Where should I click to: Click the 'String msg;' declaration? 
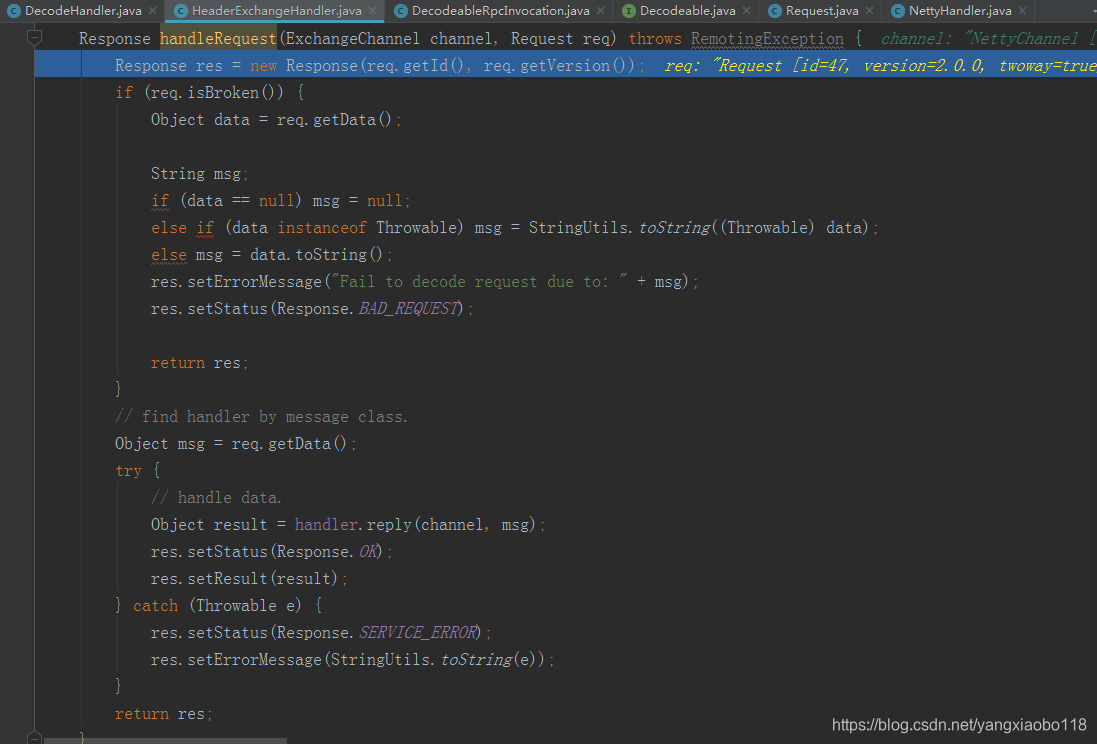199,174
